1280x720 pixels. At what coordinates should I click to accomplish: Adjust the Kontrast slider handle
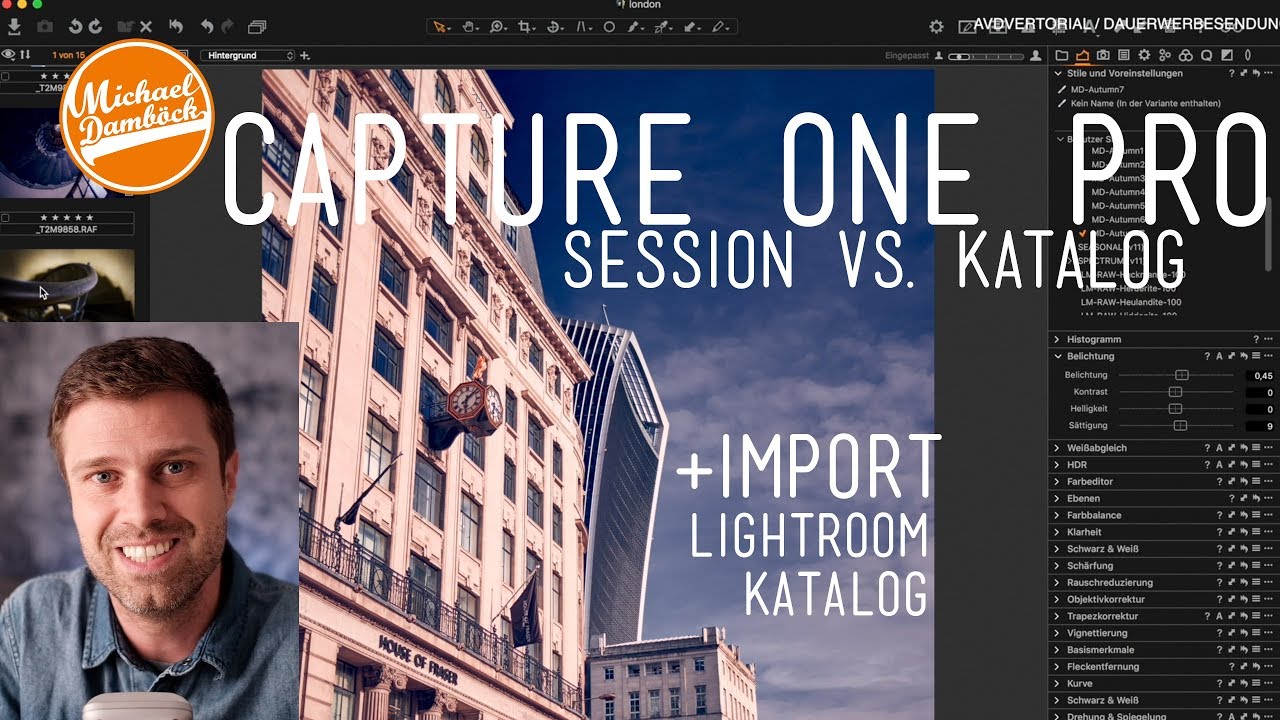click(x=1175, y=392)
